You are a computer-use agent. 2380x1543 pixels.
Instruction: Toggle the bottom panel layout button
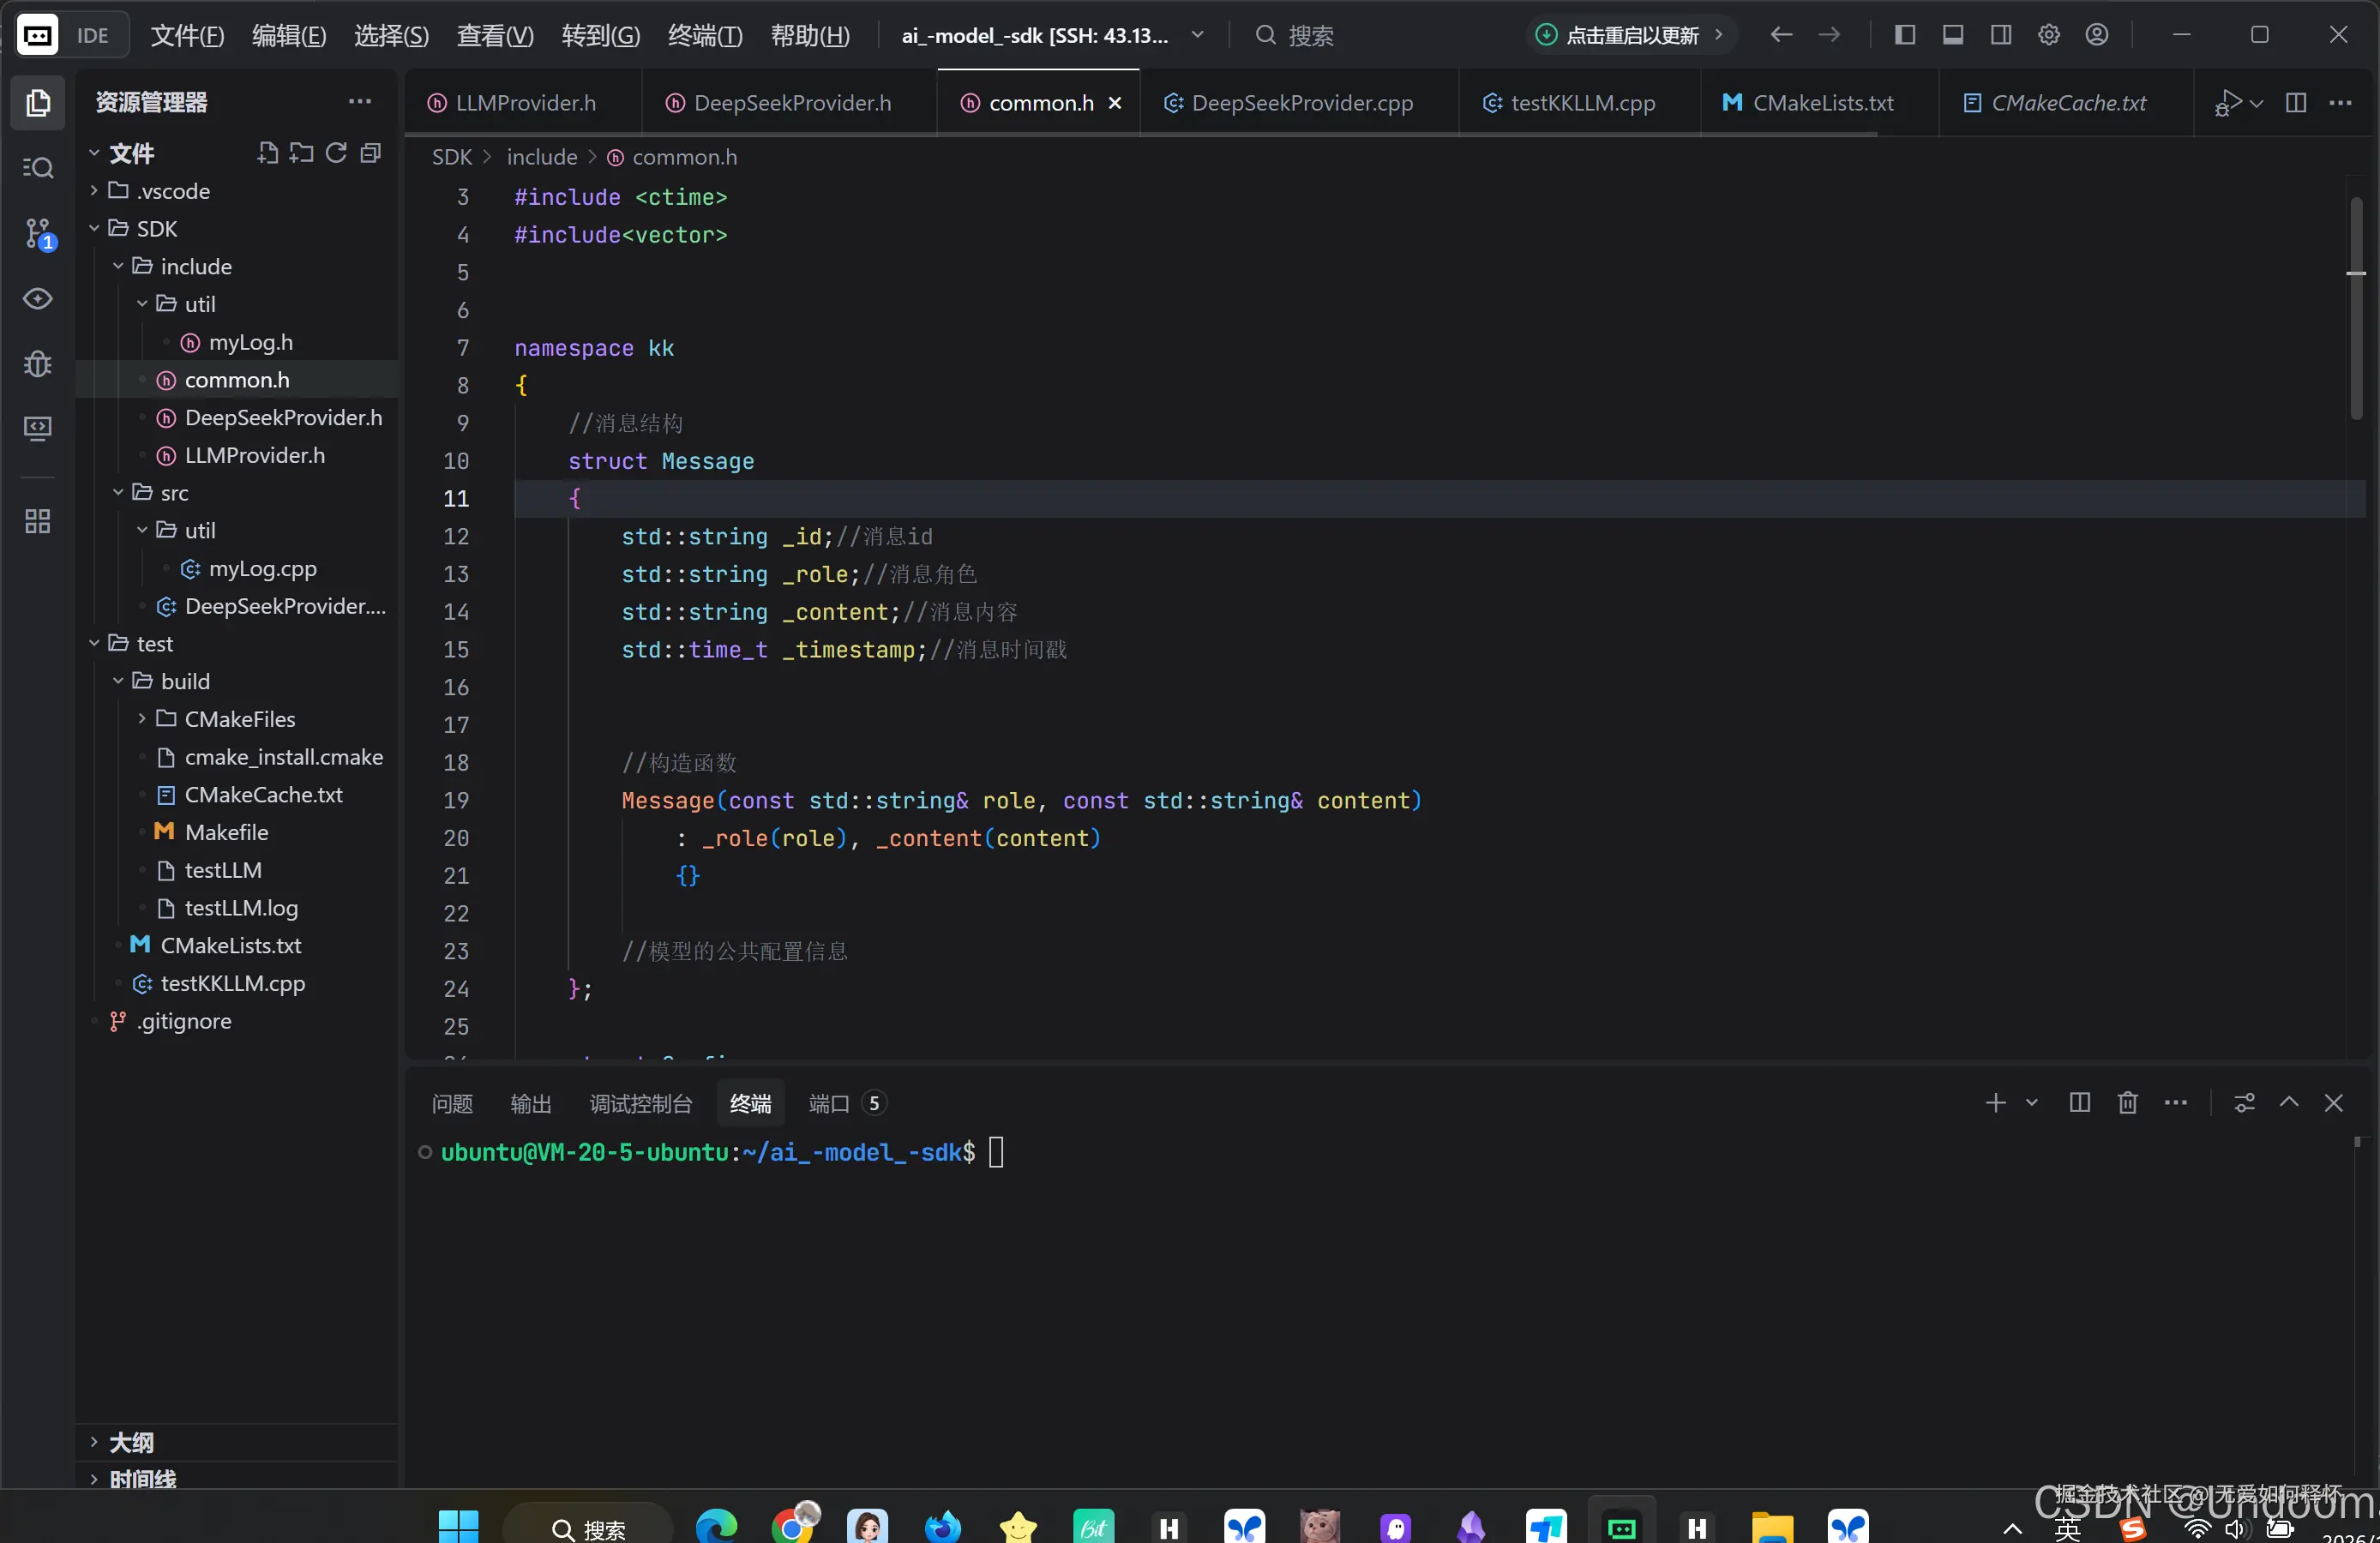[x=1952, y=35]
